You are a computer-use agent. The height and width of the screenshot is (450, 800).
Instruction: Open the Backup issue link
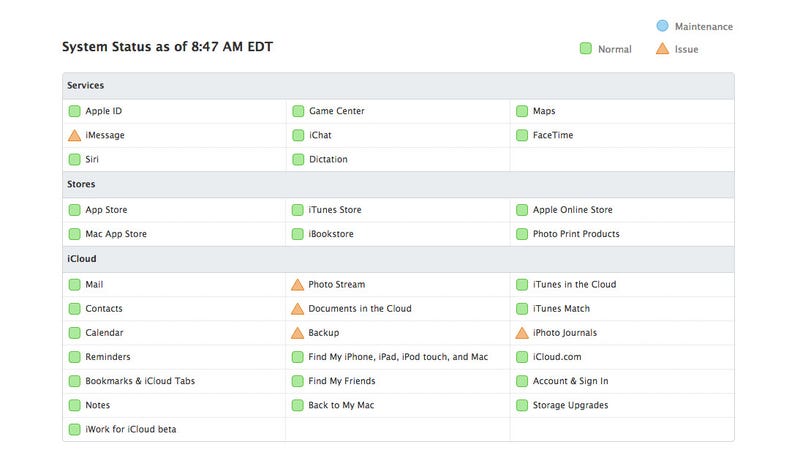(323, 333)
